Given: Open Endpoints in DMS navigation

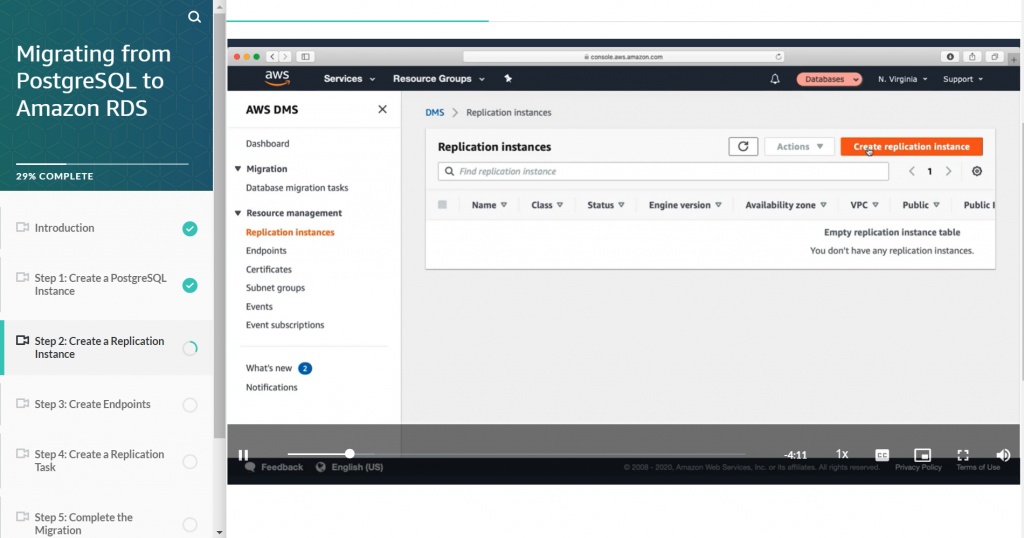Looking at the screenshot, I should pyautogui.click(x=266, y=251).
